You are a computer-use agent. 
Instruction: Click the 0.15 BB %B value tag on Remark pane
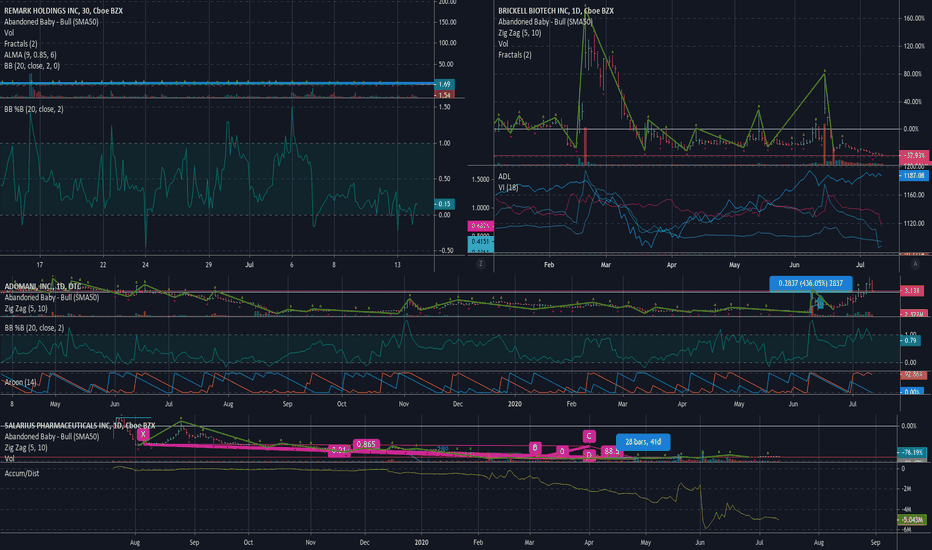[x=445, y=204]
